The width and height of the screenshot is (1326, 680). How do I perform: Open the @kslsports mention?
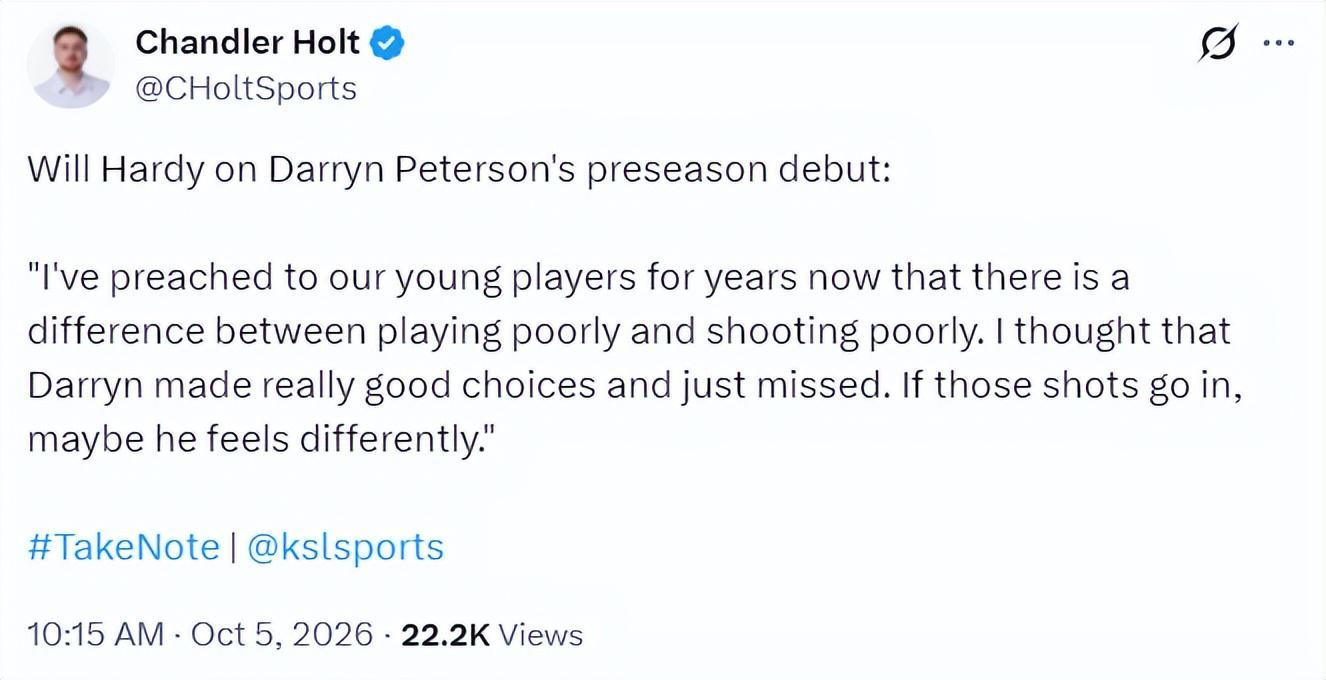tap(344, 547)
